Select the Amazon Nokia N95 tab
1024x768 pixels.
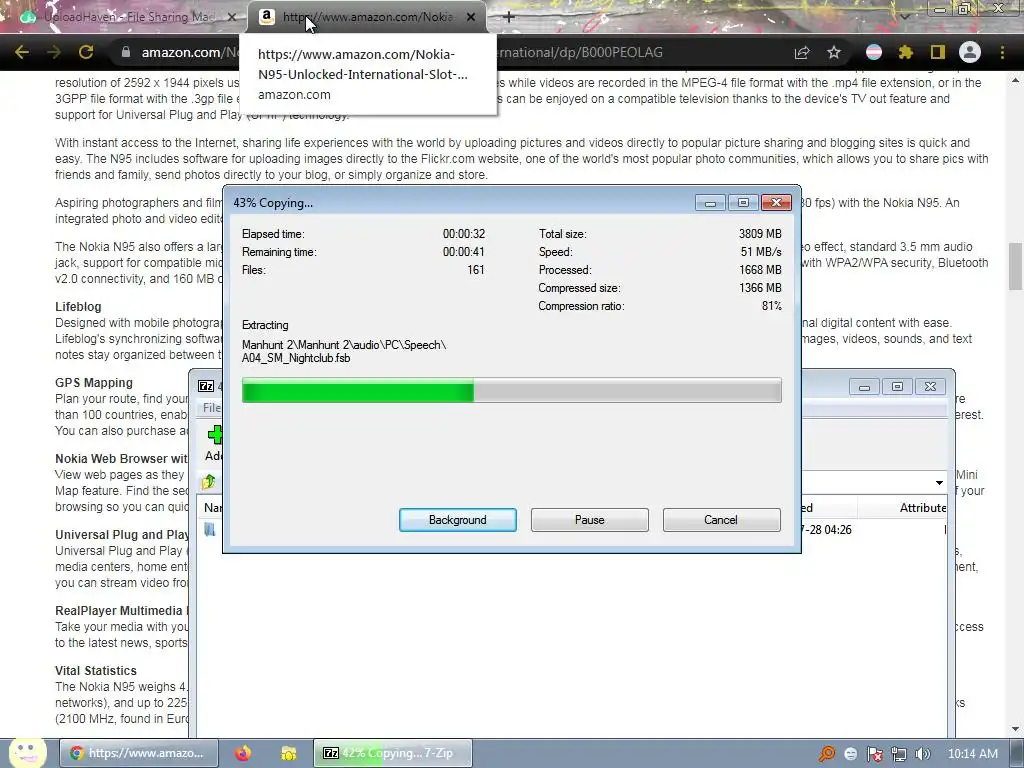point(367,17)
